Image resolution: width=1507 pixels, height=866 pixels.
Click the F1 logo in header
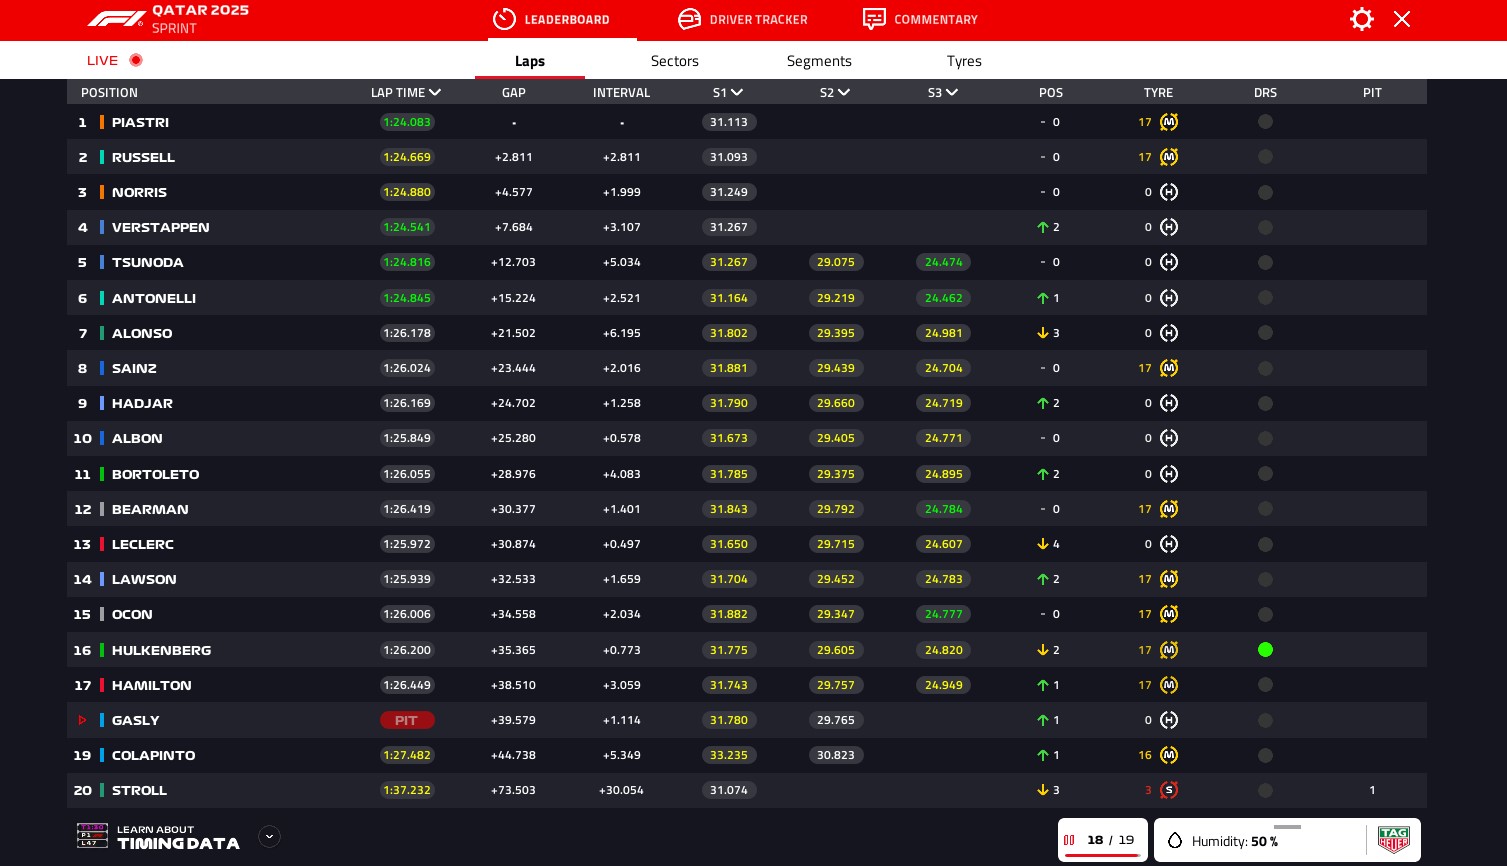tap(116, 19)
